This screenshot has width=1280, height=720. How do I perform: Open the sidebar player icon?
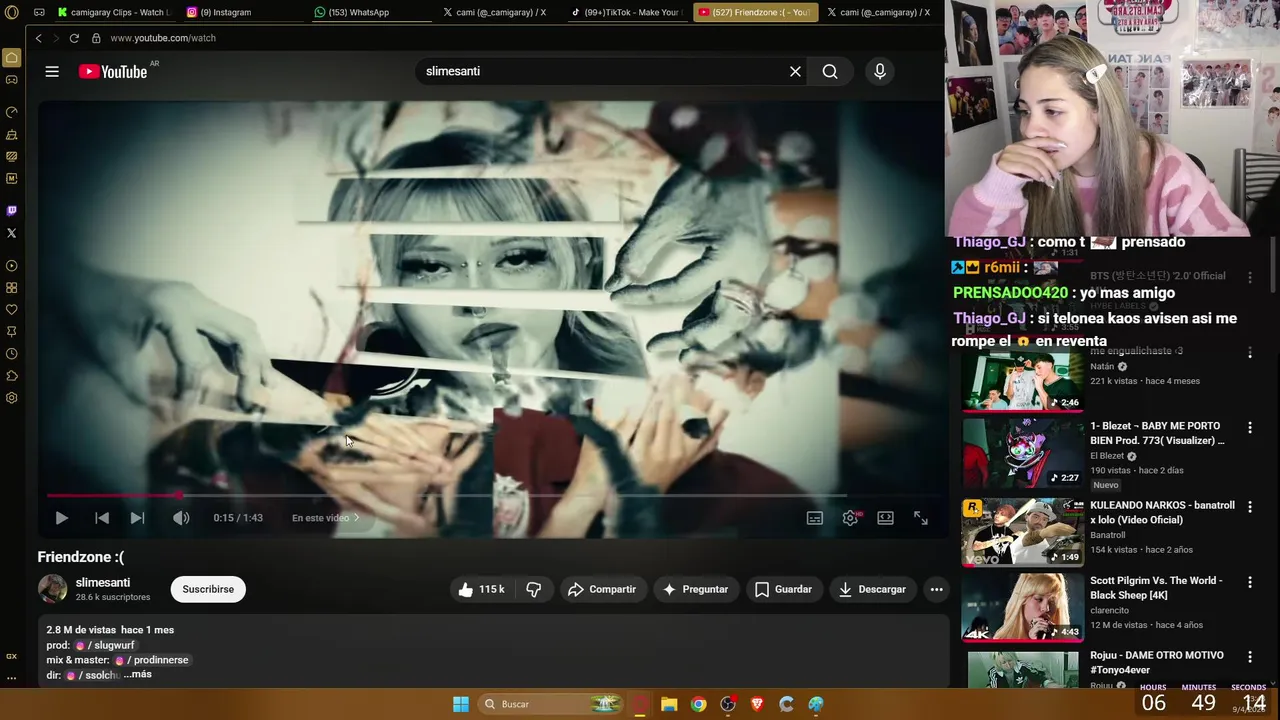click(x=12, y=266)
